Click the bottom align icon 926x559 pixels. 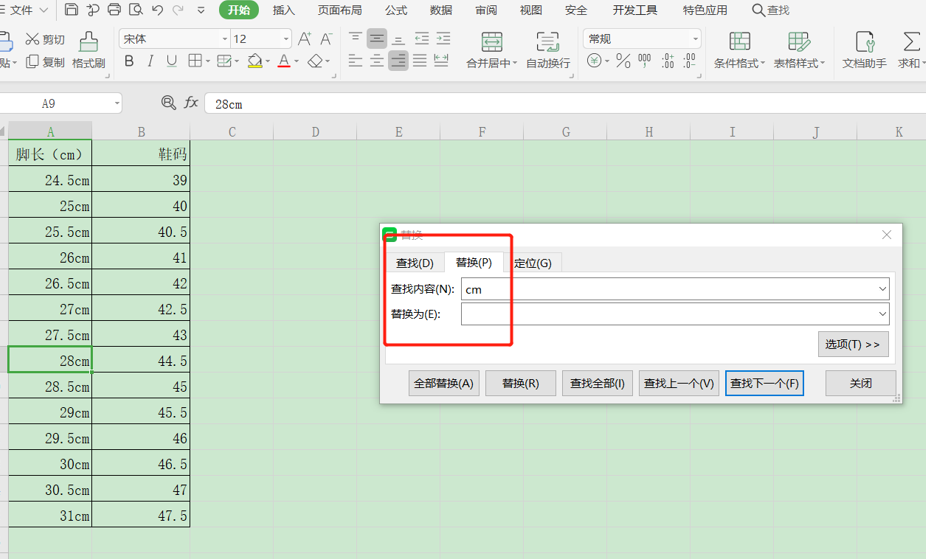tap(399, 39)
